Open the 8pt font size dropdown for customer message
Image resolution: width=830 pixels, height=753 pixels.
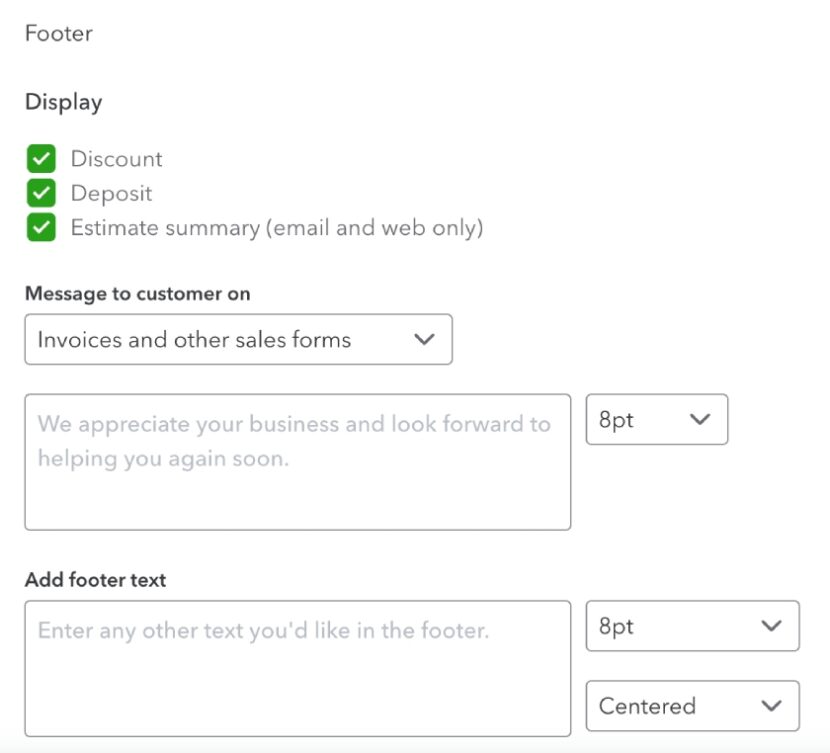(657, 420)
